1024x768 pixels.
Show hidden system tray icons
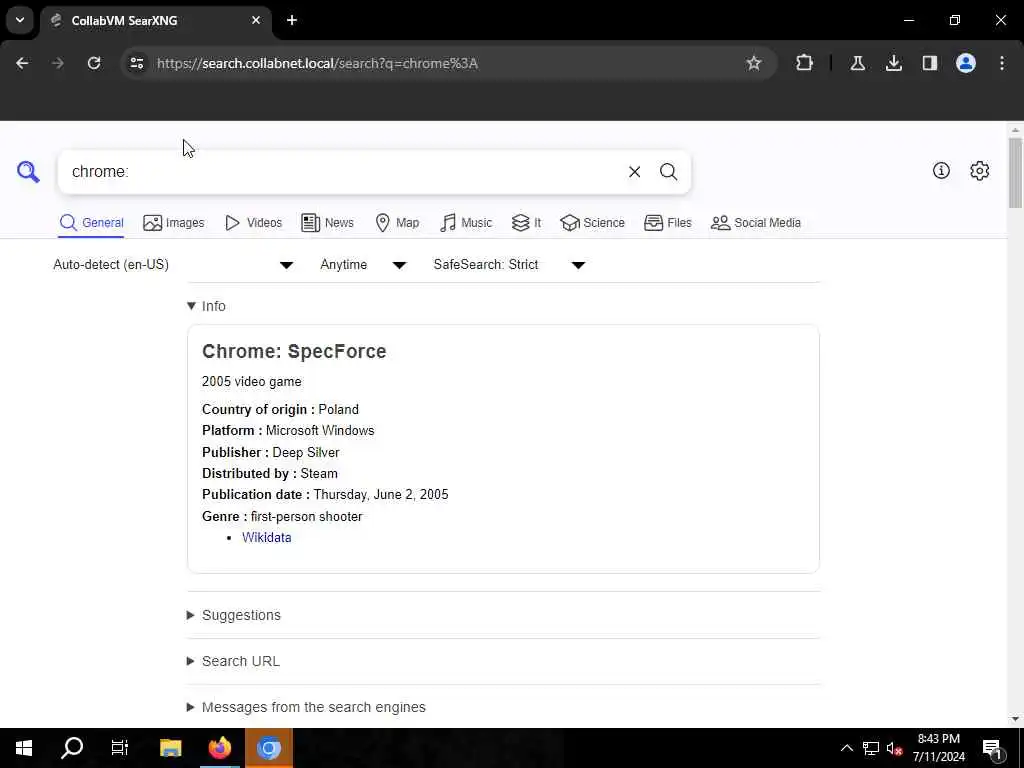coord(846,748)
